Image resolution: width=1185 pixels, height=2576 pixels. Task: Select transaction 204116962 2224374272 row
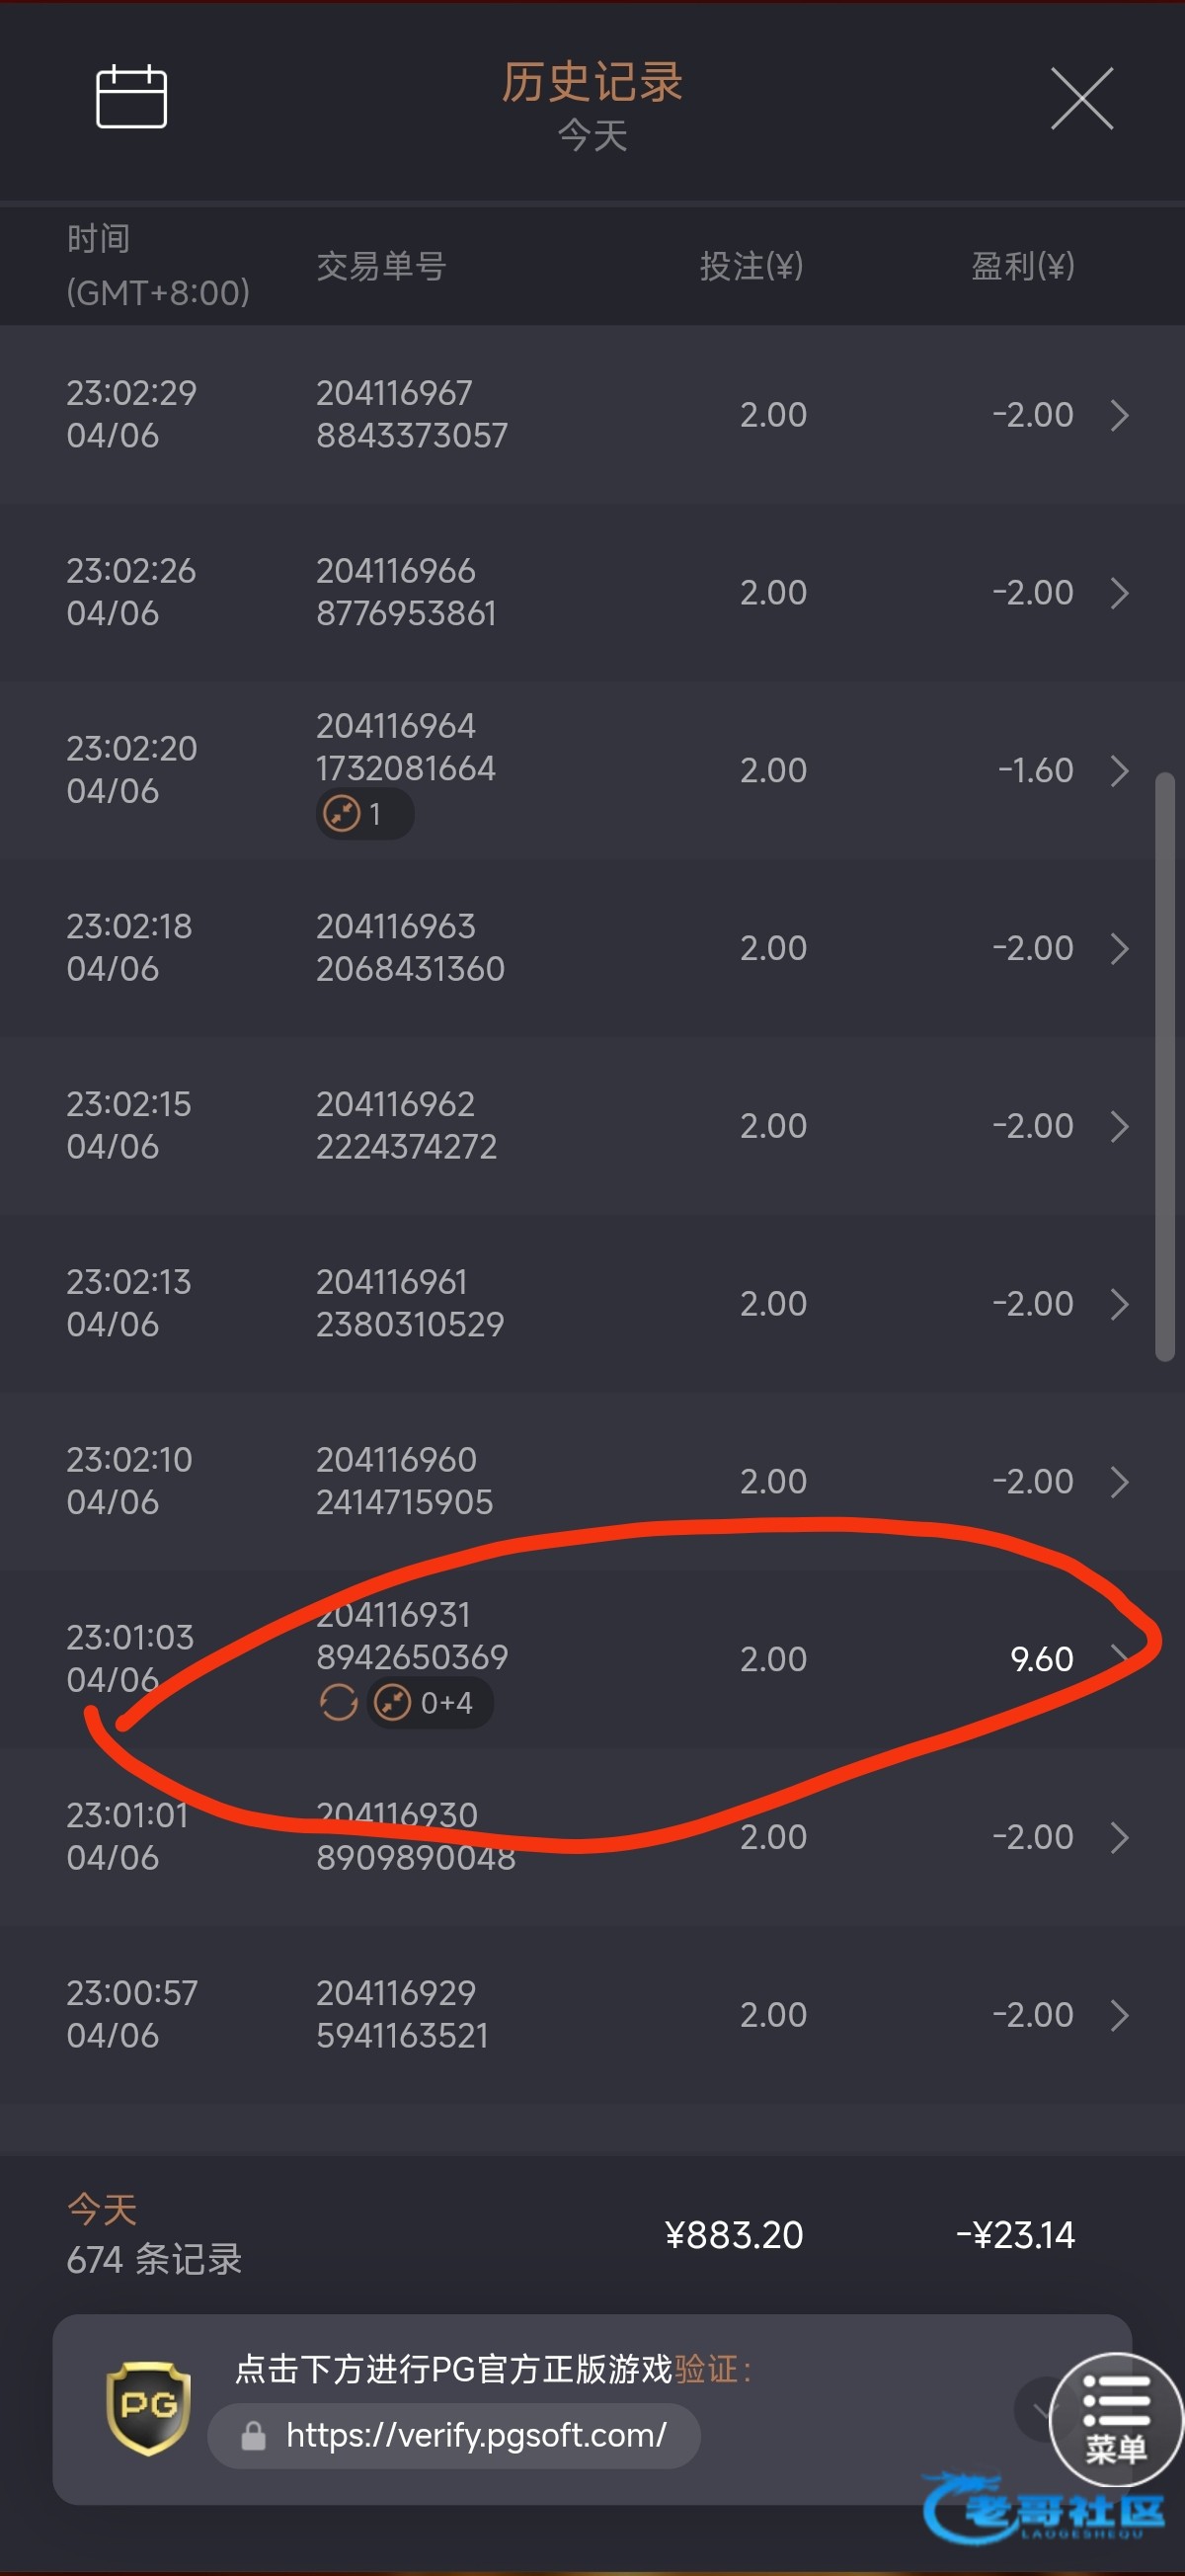pos(592,1126)
